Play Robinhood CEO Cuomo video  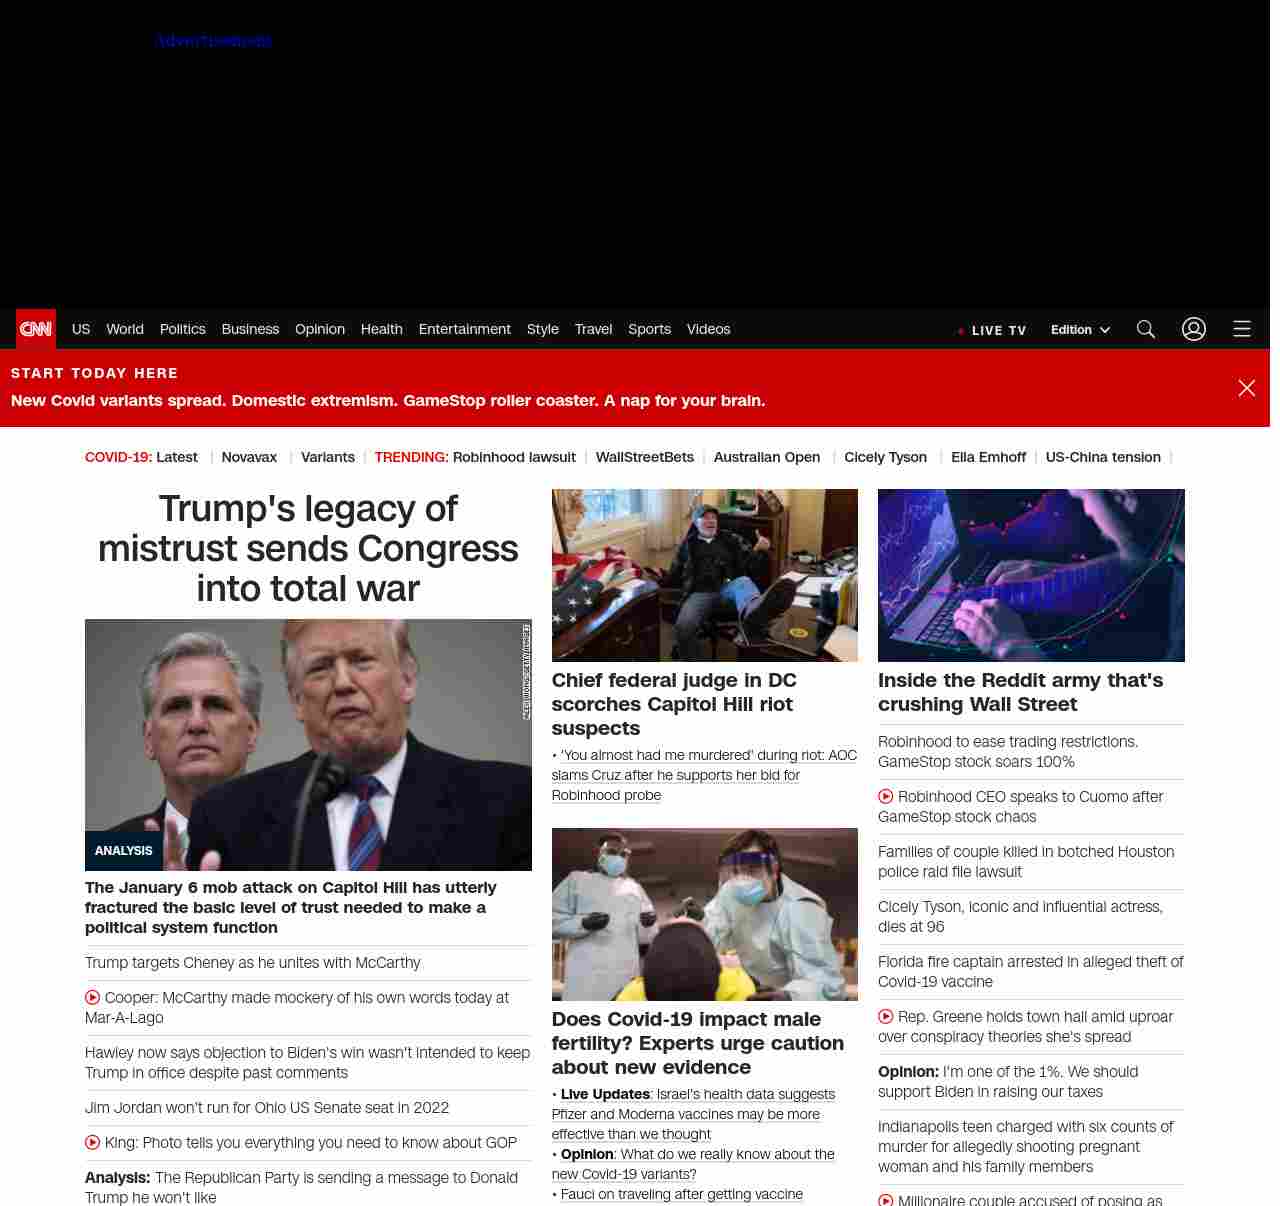pyautogui.click(x=886, y=797)
